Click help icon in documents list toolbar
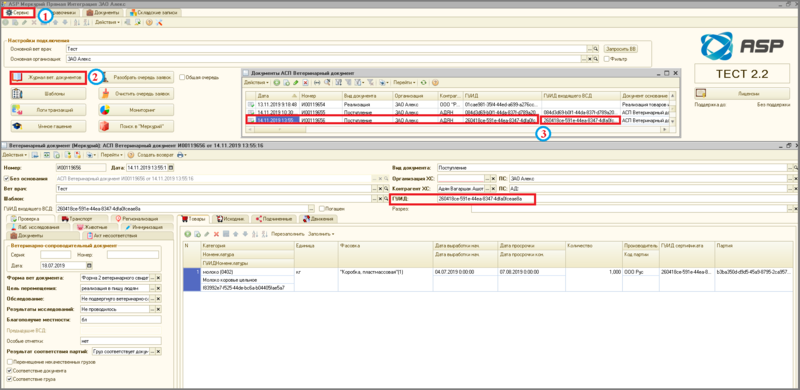800x390 pixels. [435, 82]
